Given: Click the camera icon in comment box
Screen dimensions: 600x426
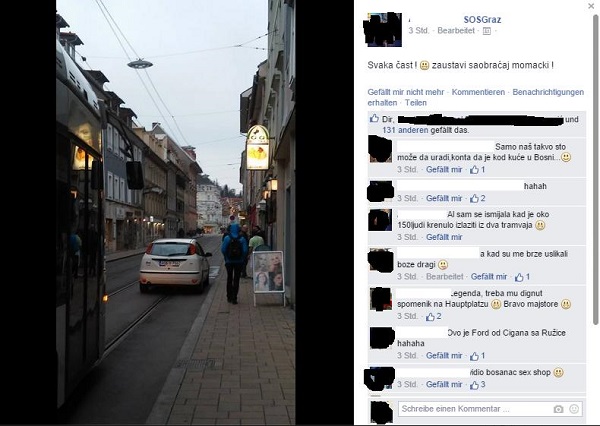Looking at the screenshot, I should pyautogui.click(x=558, y=409).
